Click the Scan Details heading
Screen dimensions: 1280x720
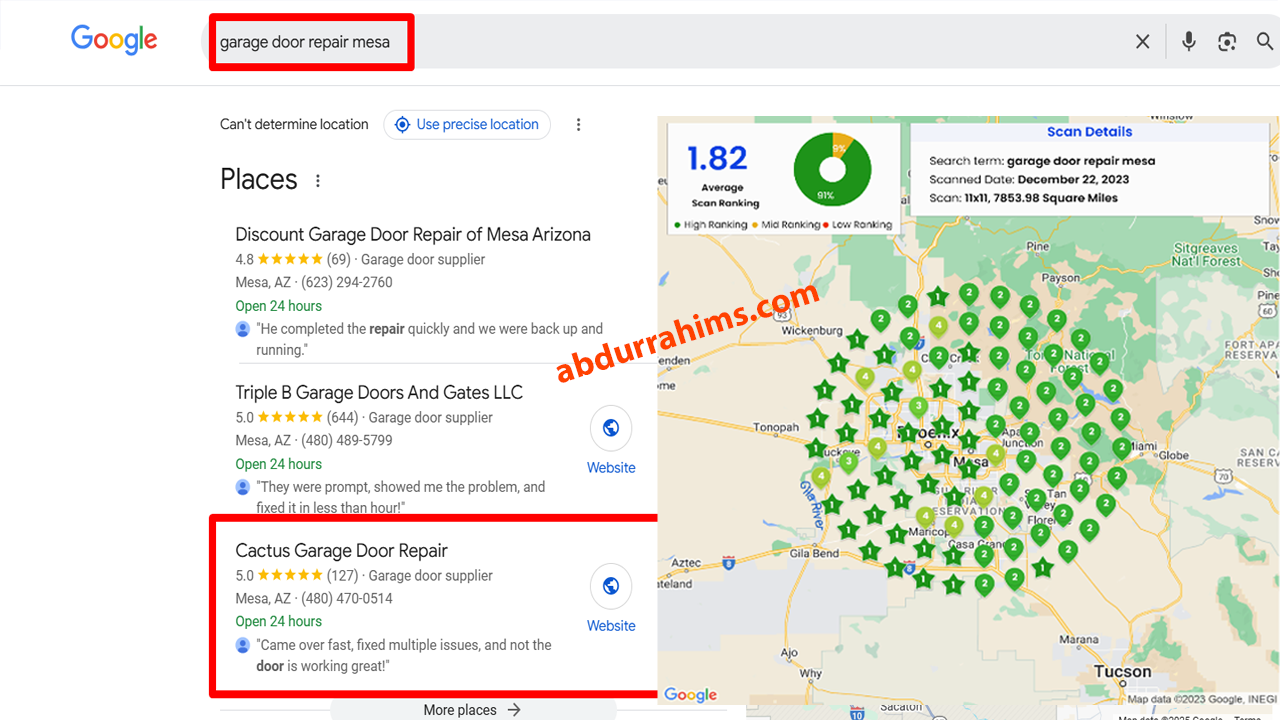click(1089, 132)
